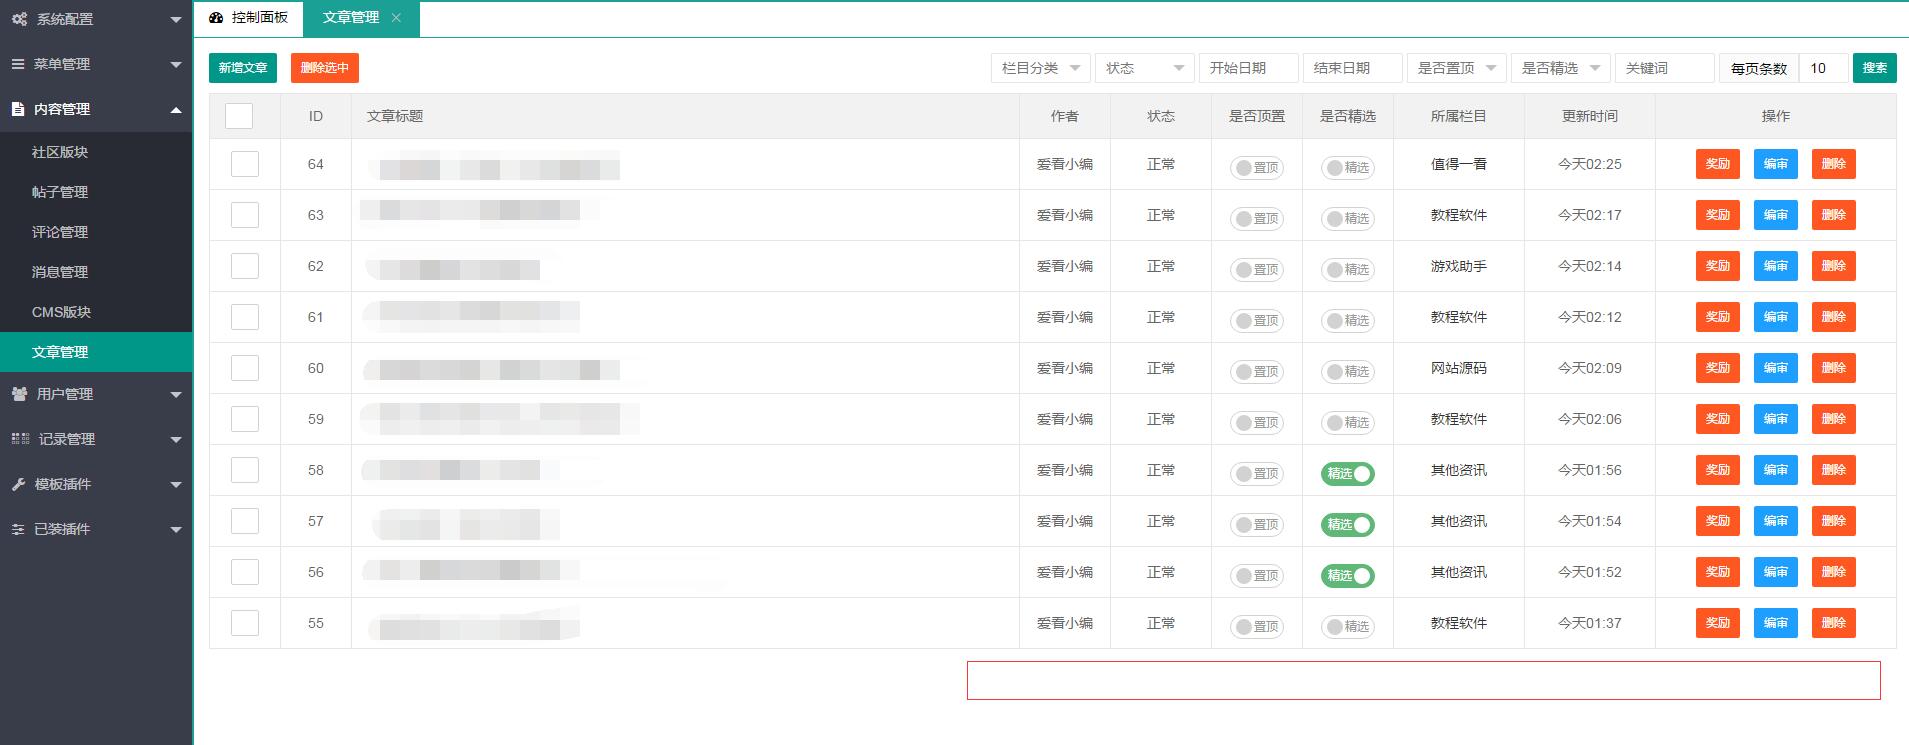Open the 是否置顶 filter dropdown
This screenshot has width=1909, height=745.
[x=1457, y=68]
